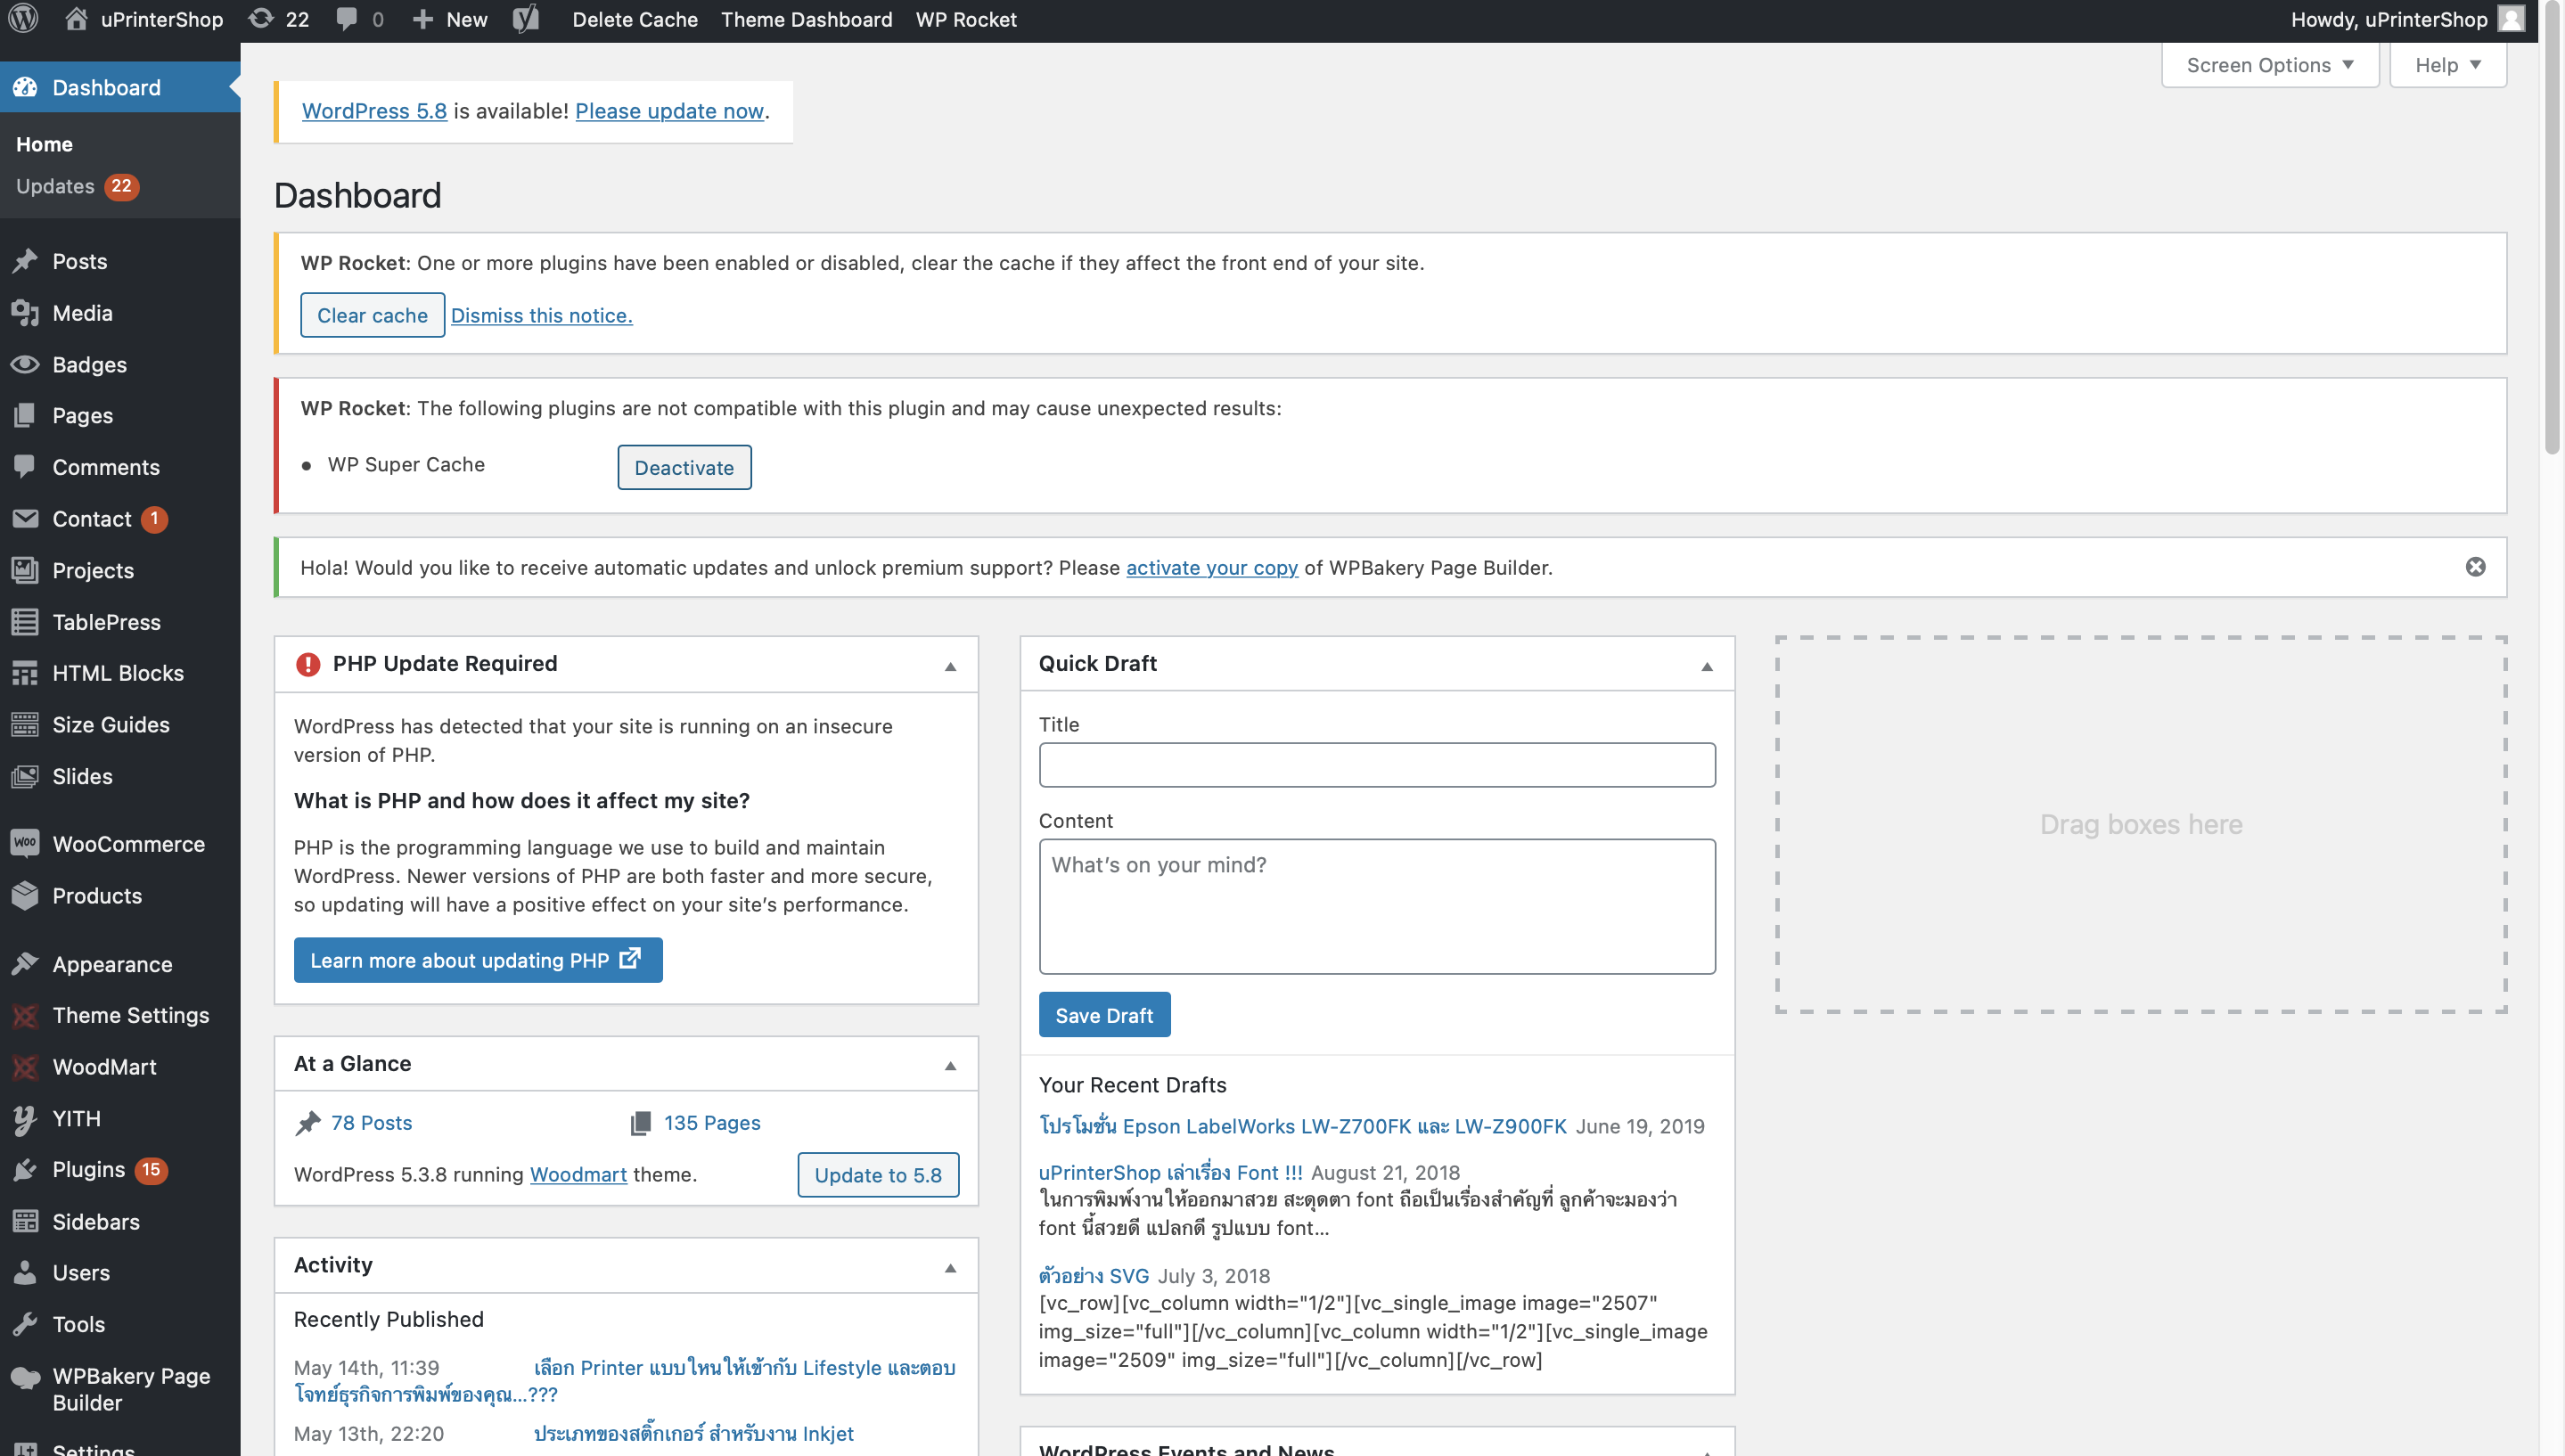Image resolution: width=2565 pixels, height=1456 pixels.
Task: Click the Badges eye icon in sidebar
Action: click(25, 364)
